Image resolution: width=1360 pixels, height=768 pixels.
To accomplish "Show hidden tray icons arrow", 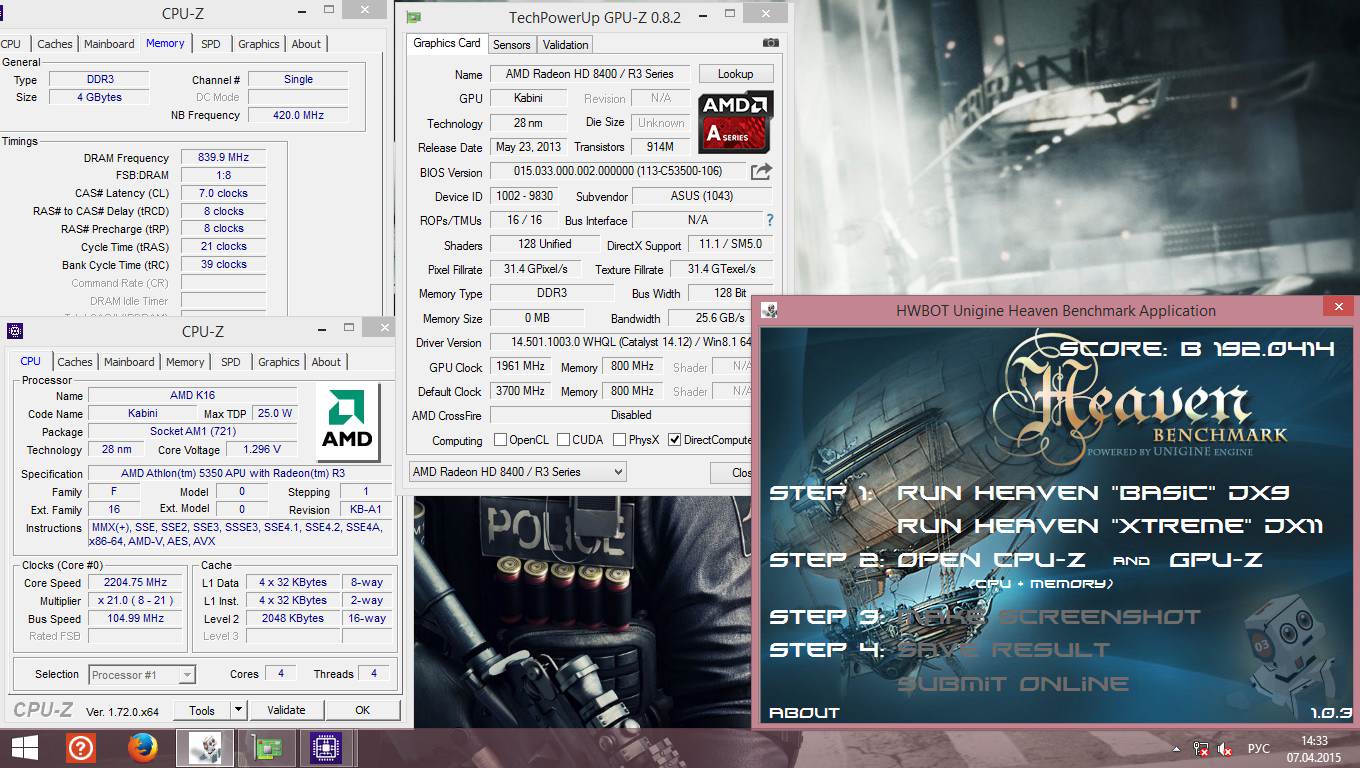I will [x=1177, y=748].
